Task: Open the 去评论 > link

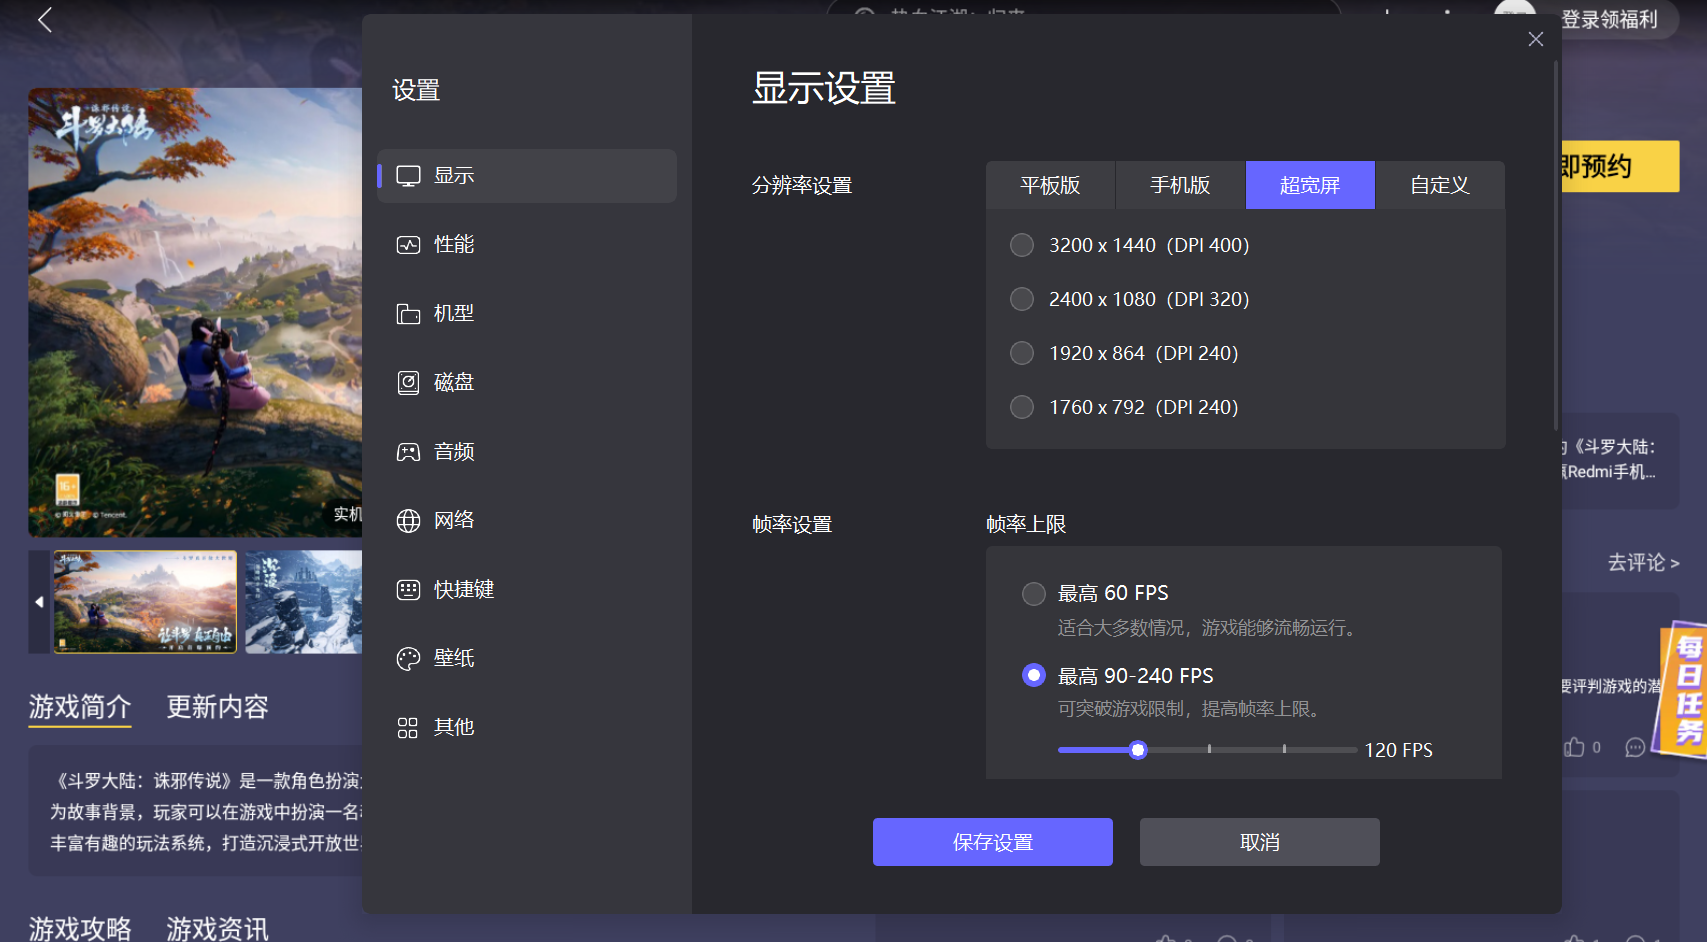Action: tap(1643, 563)
